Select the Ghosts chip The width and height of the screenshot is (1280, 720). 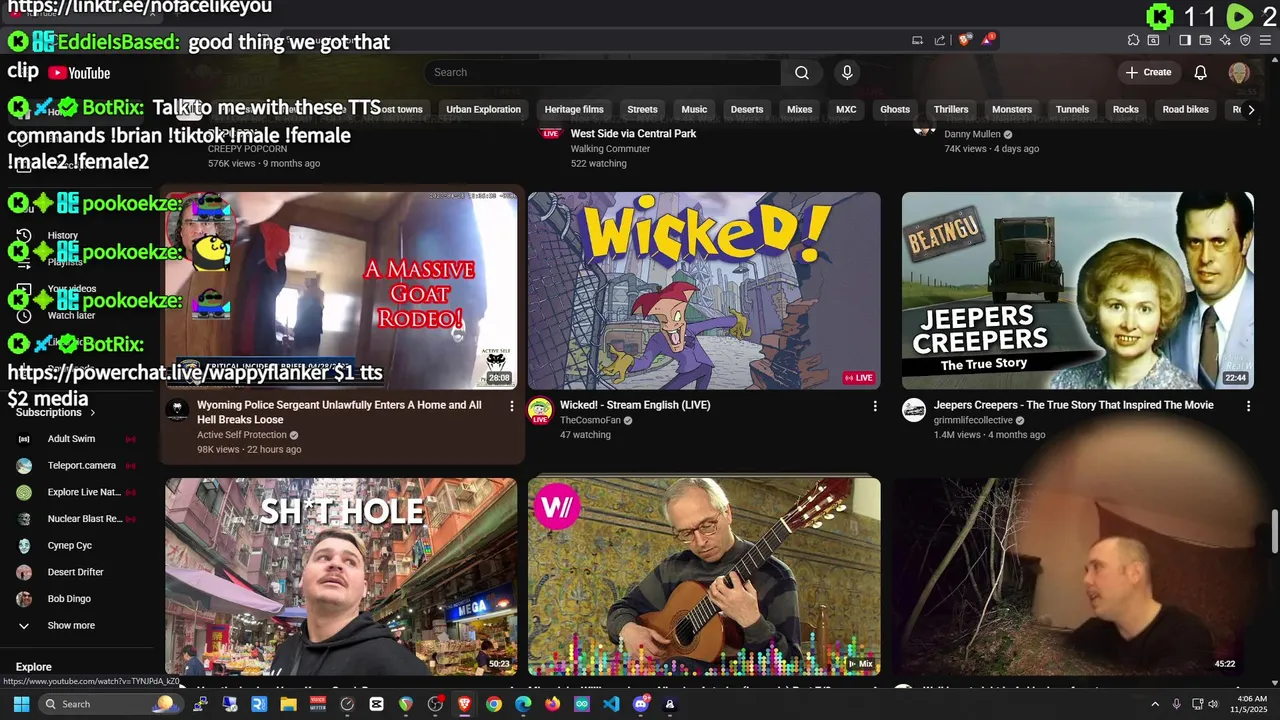(x=895, y=109)
